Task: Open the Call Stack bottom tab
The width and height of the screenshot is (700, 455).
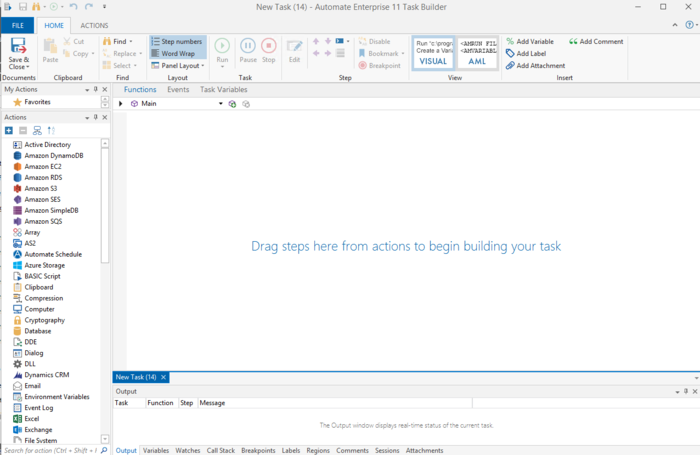Action: coord(221,451)
